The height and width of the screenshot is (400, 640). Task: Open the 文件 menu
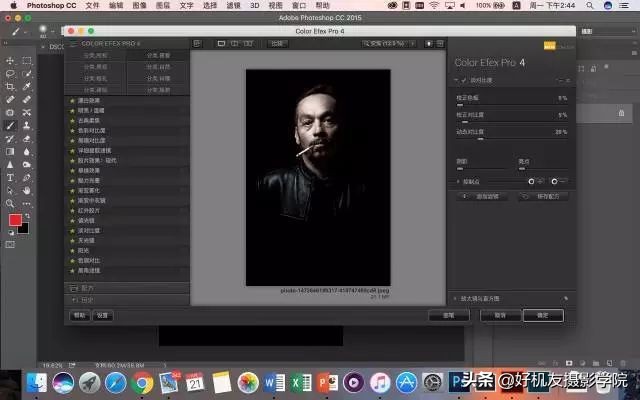pos(92,5)
